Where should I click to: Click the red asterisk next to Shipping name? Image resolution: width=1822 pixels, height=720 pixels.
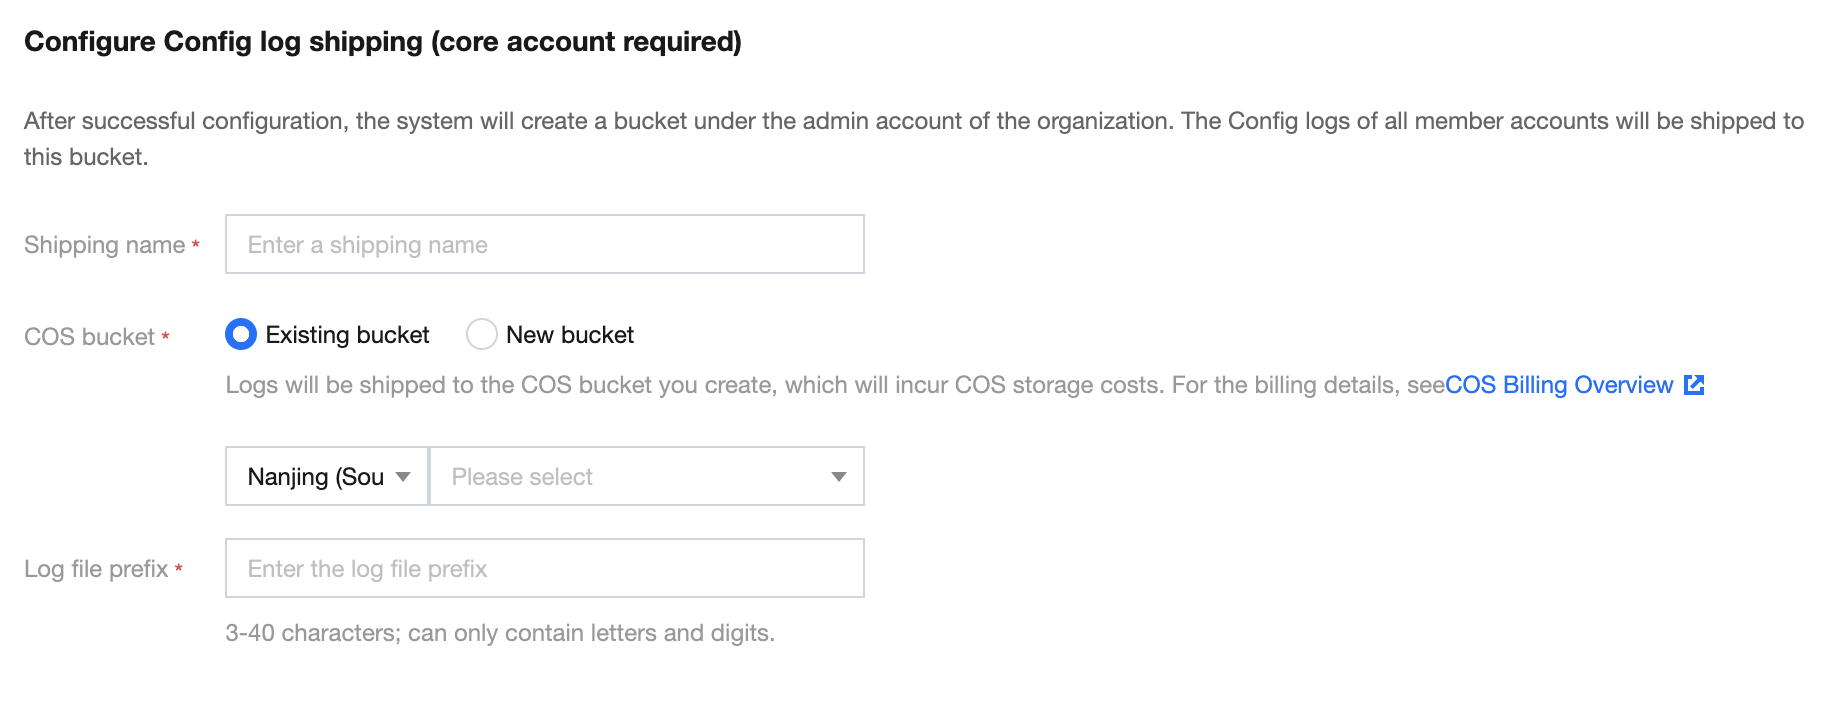[196, 245]
